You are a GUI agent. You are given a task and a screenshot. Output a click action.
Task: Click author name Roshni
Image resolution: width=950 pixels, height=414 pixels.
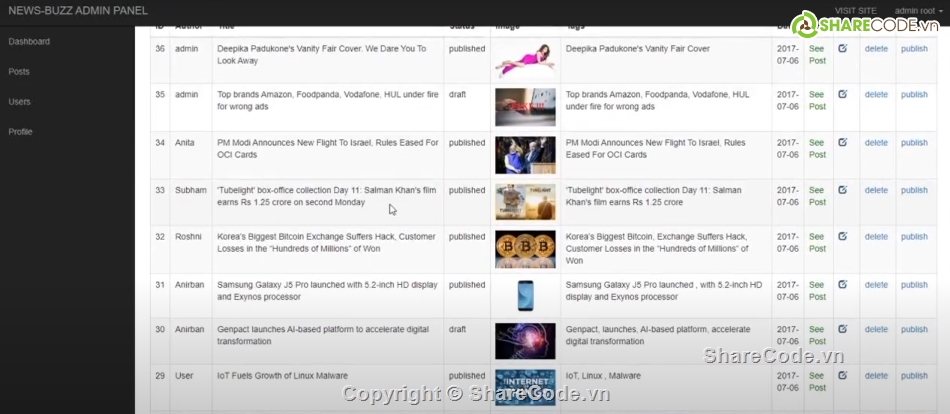tap(188, 237)
